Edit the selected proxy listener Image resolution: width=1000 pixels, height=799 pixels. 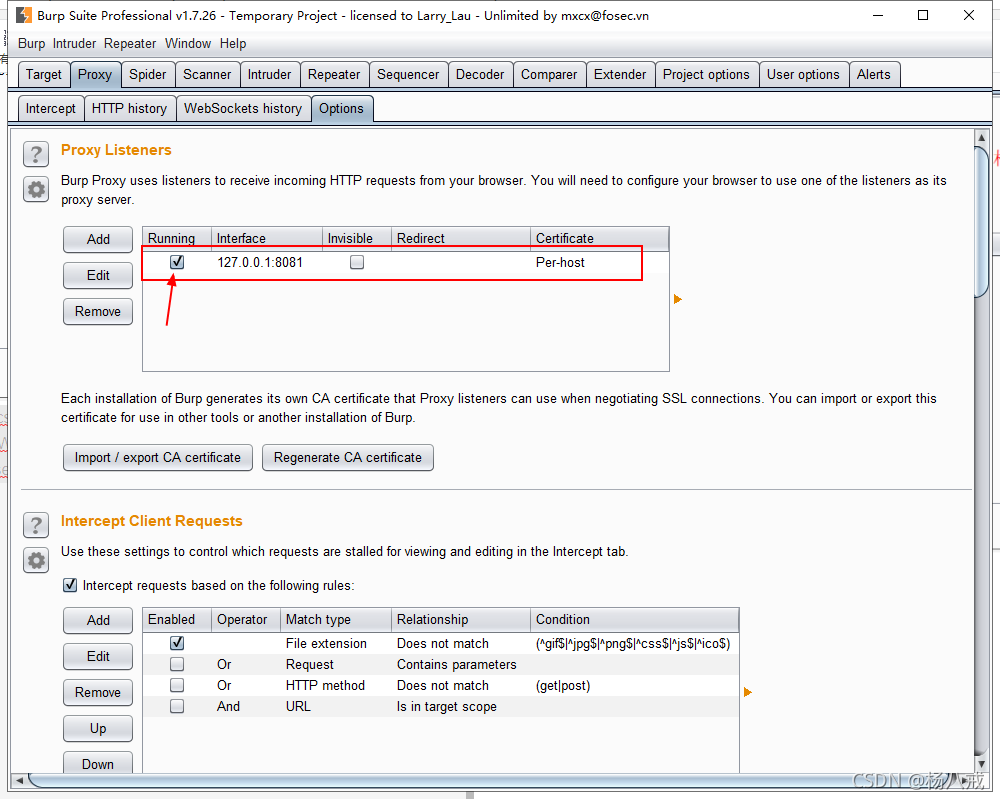(98, 275)
